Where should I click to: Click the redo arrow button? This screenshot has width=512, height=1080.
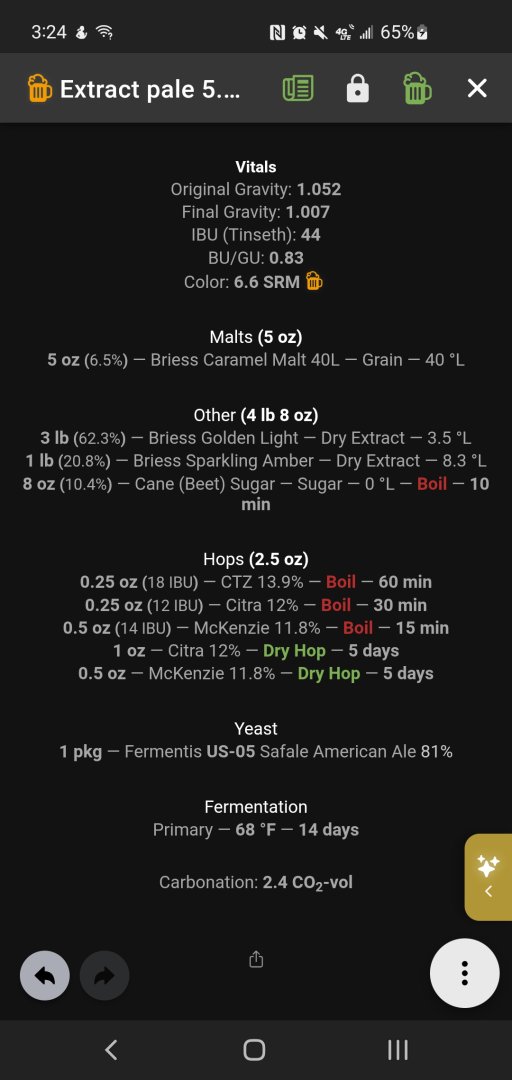[x=104, y=975]
